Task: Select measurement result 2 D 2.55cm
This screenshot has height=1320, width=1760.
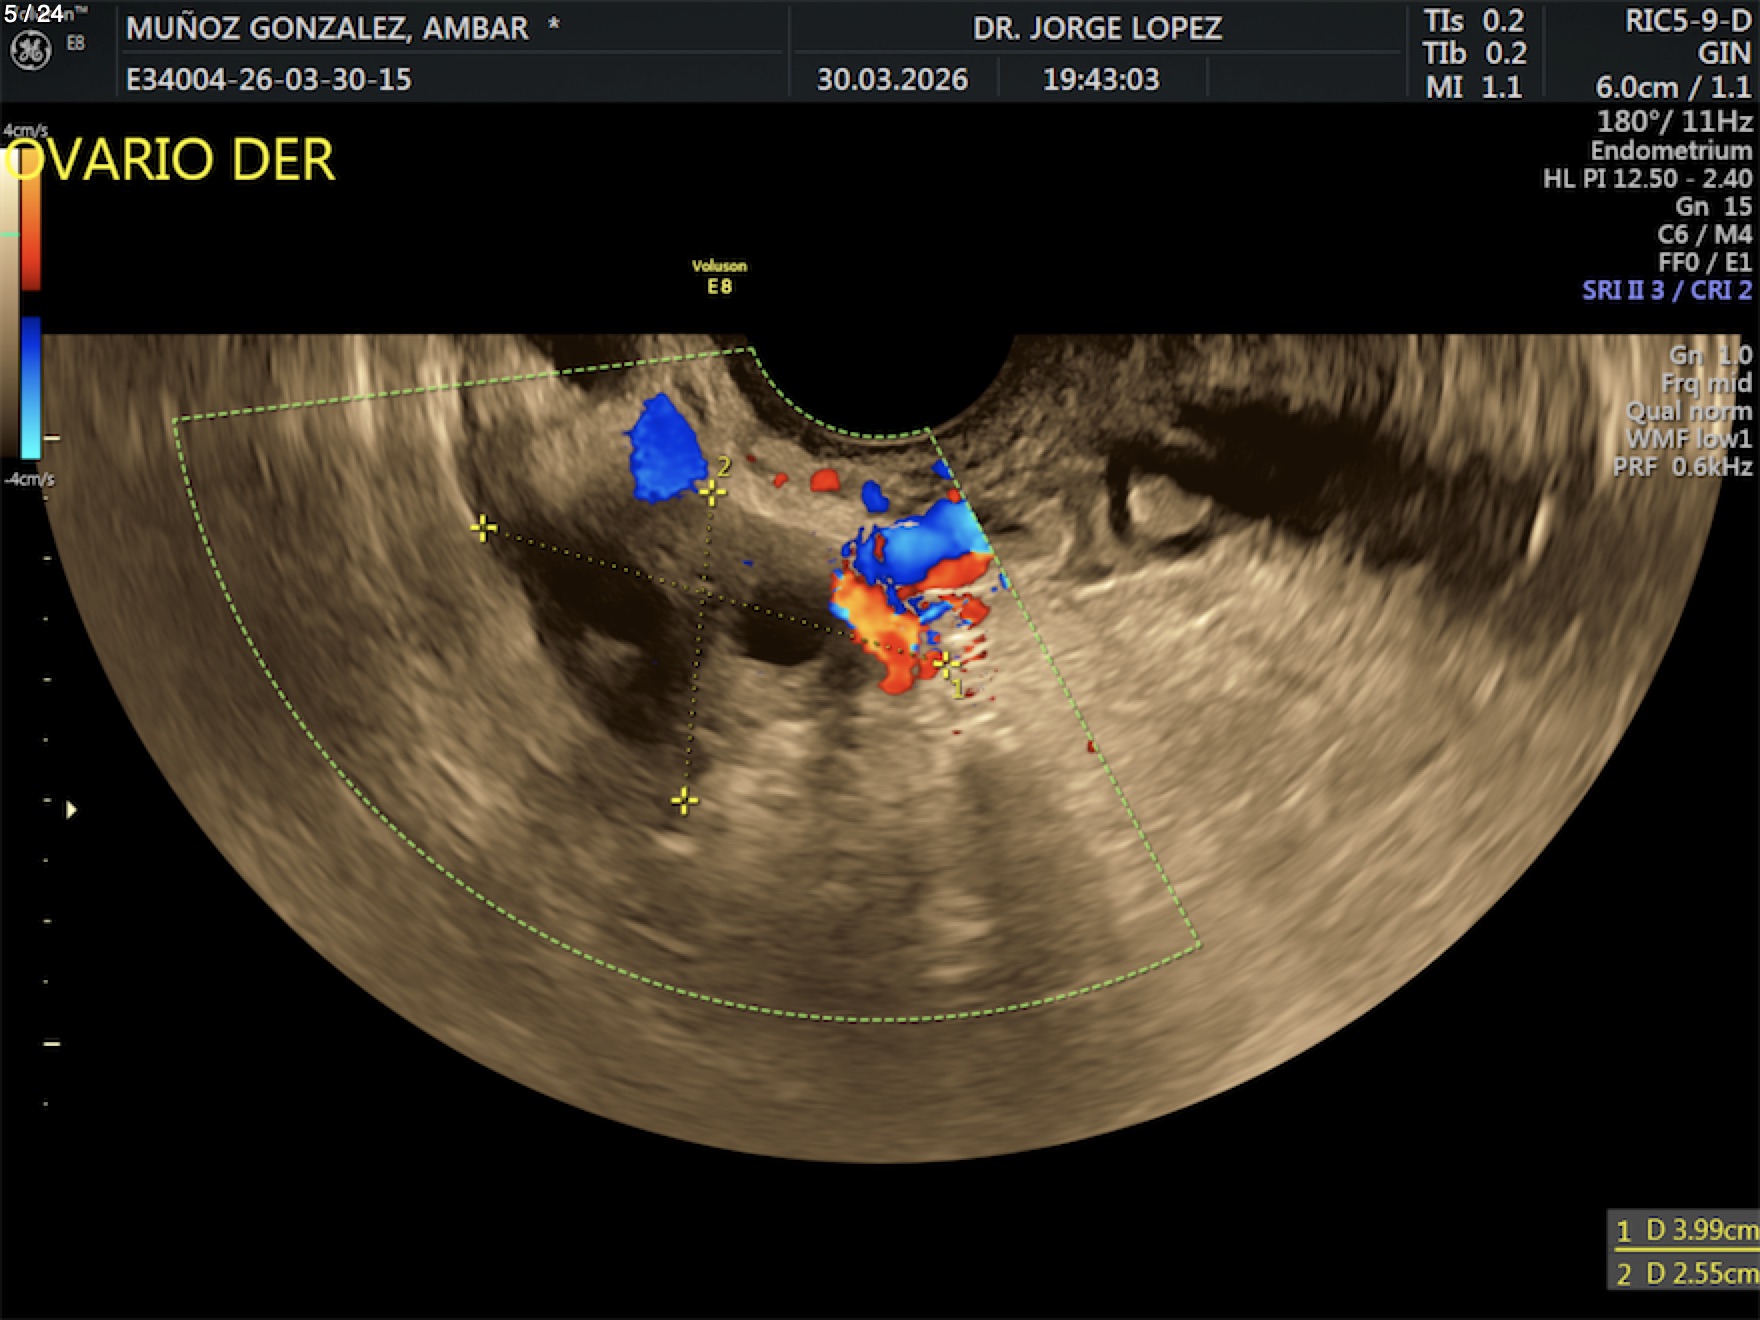Action: 1685,1273
